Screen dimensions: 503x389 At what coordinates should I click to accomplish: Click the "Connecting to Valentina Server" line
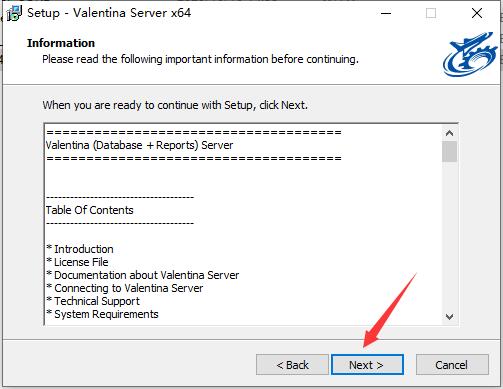125,288
